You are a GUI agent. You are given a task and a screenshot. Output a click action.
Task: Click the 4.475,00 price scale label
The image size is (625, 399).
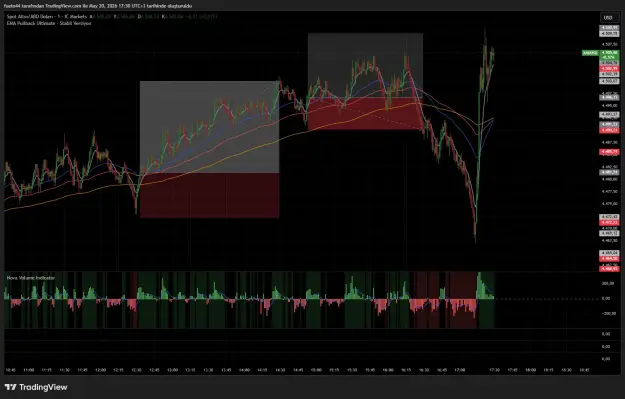[x=609, y=204]
